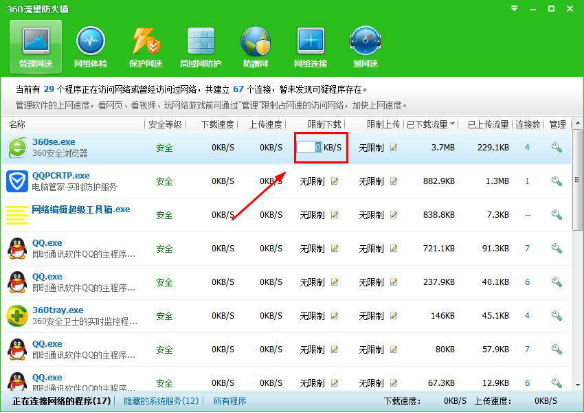Open the connection count 1 link for QQPCRTP.exe

tap(527, 181)
